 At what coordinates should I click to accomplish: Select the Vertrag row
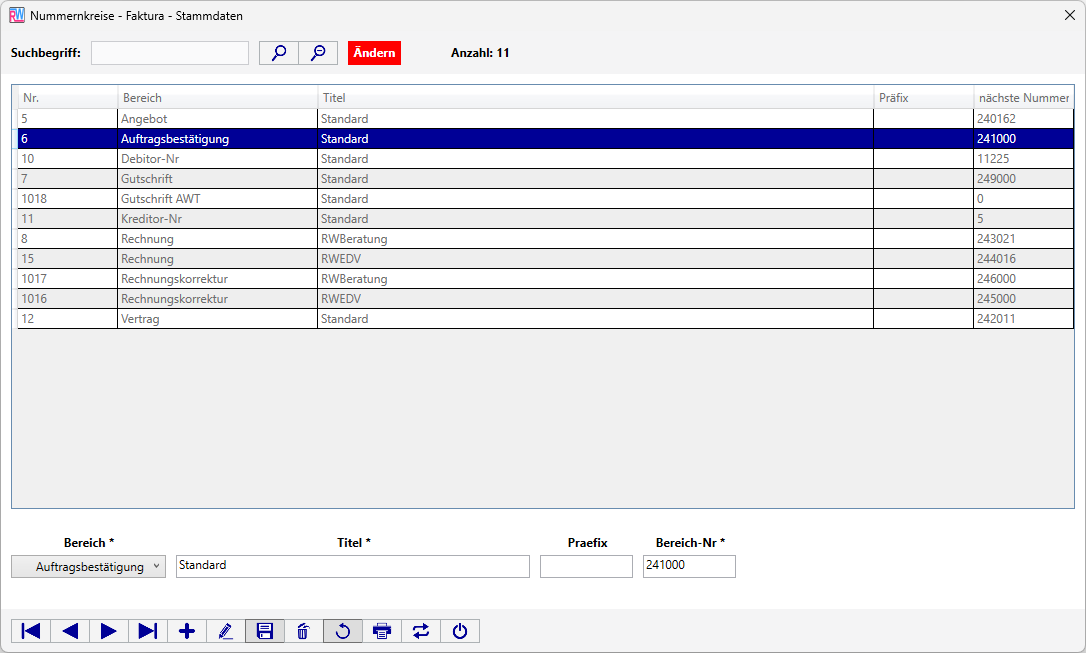546,319
